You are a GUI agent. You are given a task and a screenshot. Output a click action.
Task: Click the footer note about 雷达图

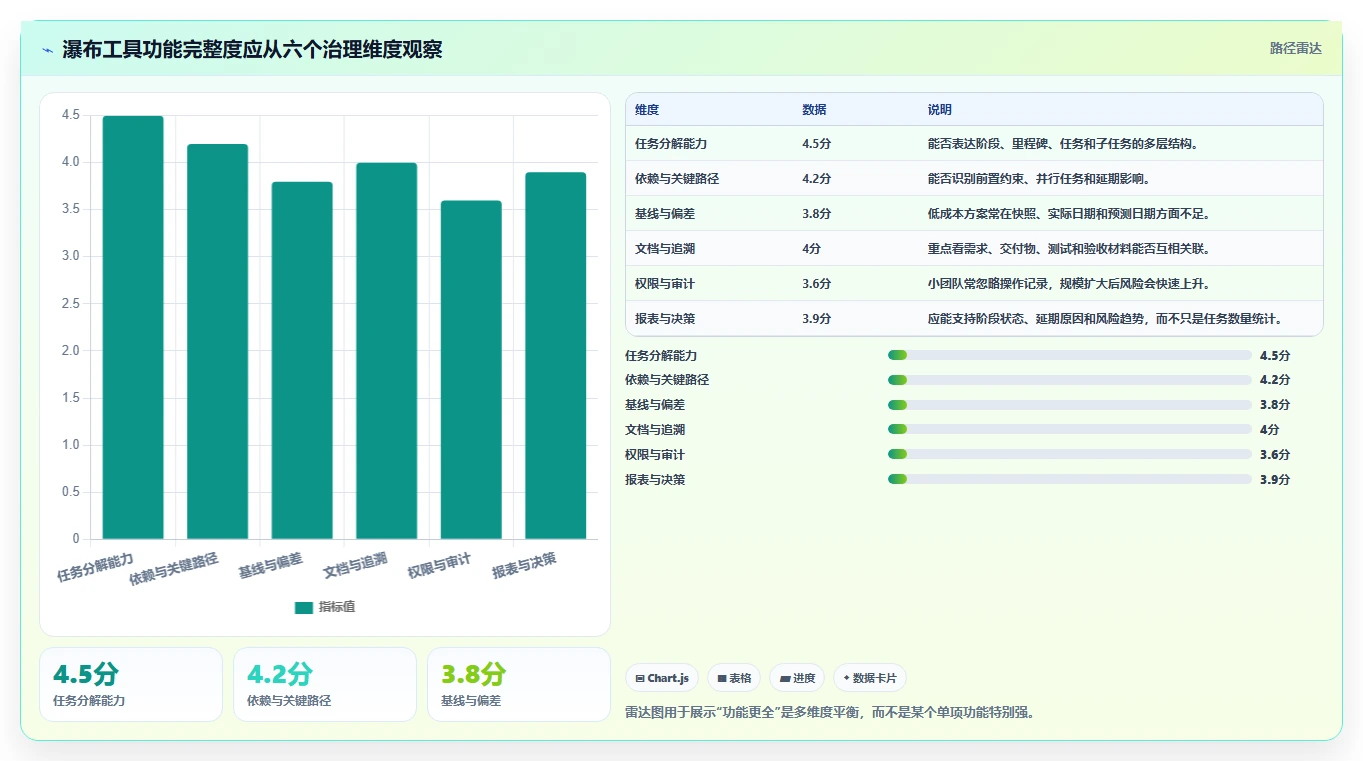[830, 712]
